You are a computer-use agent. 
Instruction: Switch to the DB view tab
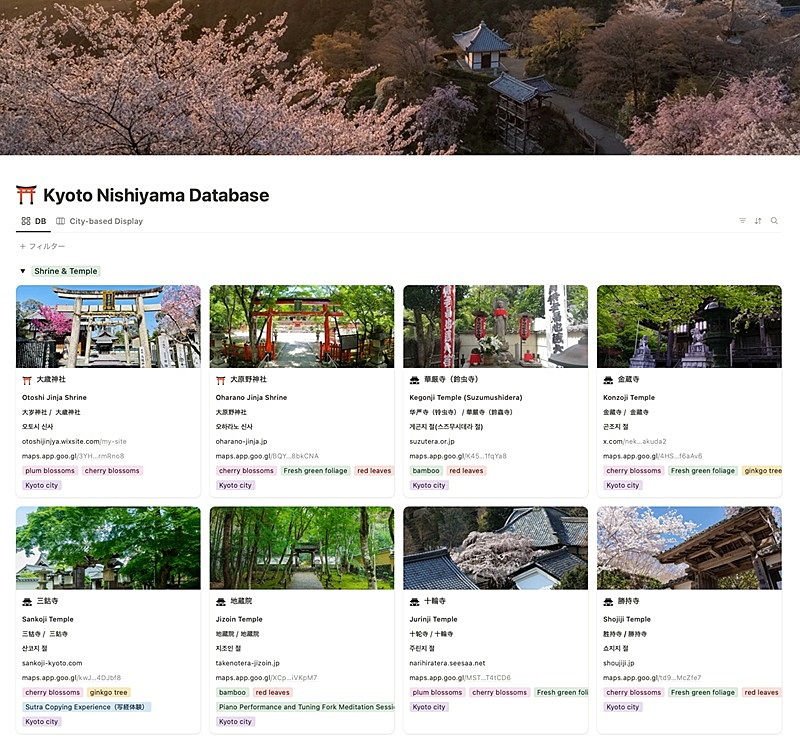34,221
